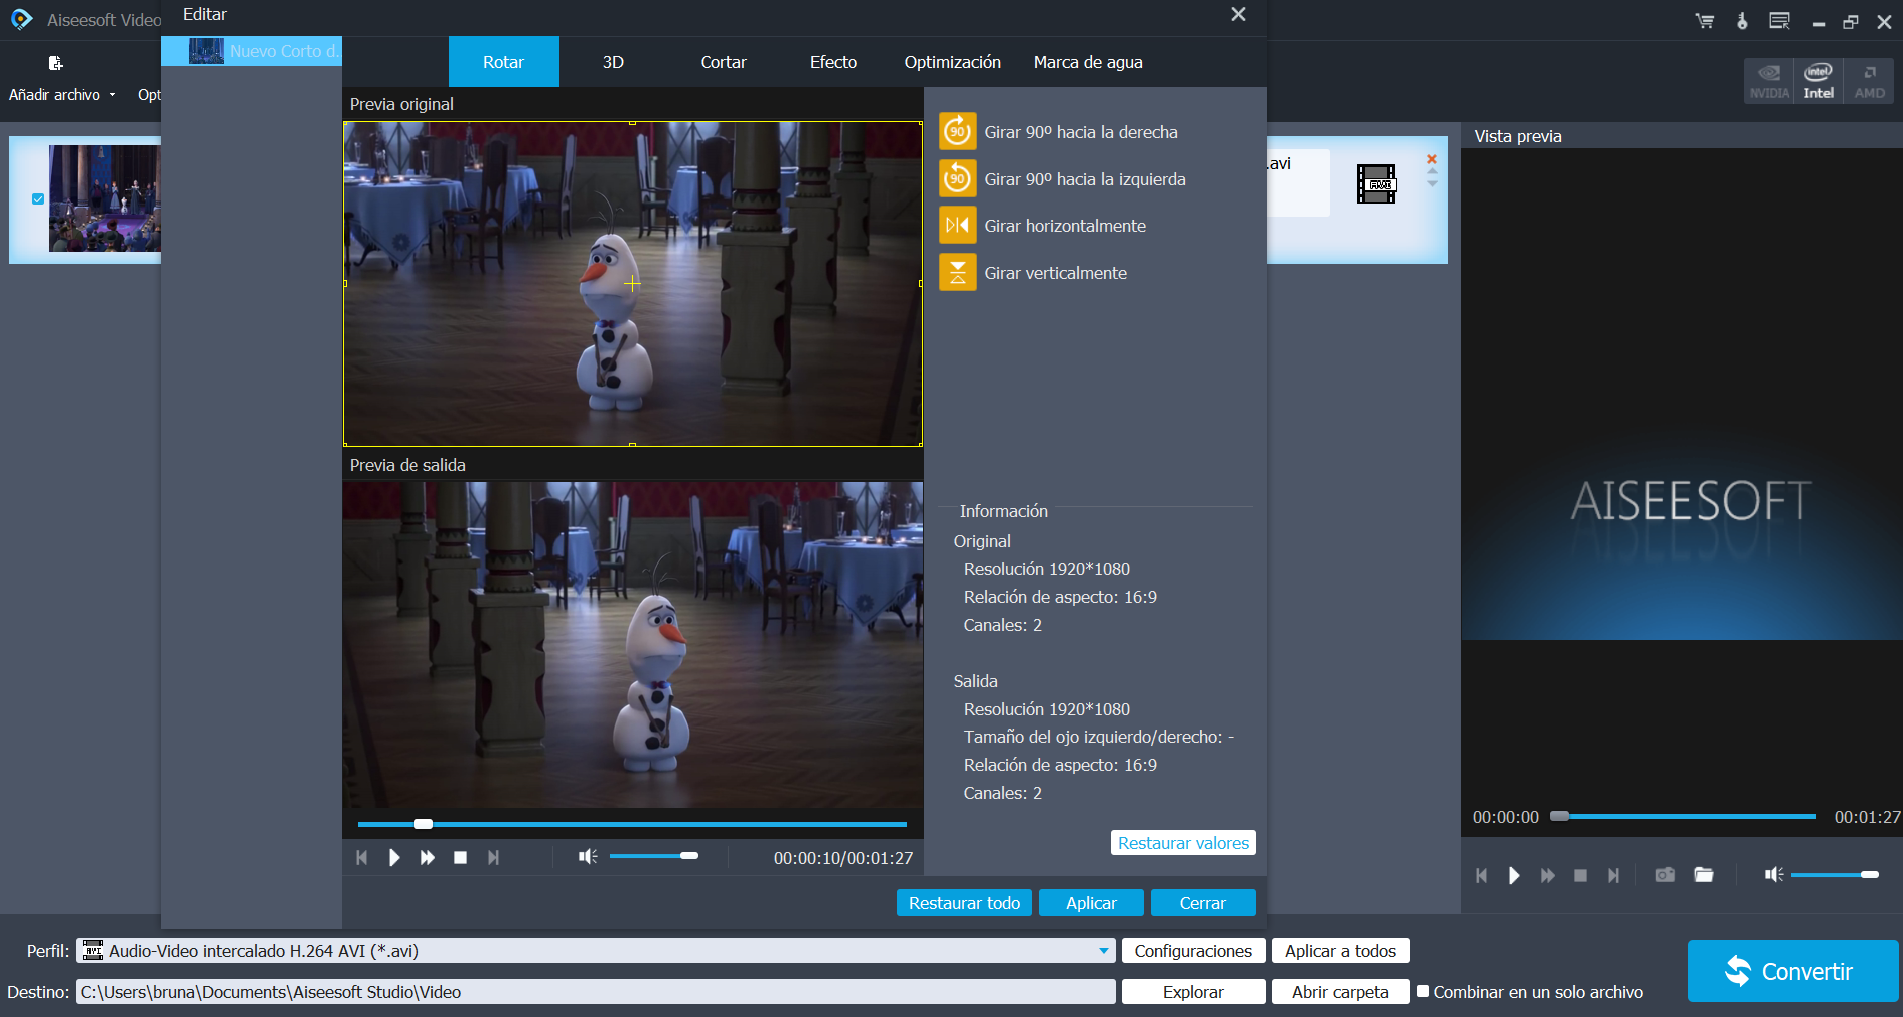Select the video thumbnail in file list

(x=104, y=198)
